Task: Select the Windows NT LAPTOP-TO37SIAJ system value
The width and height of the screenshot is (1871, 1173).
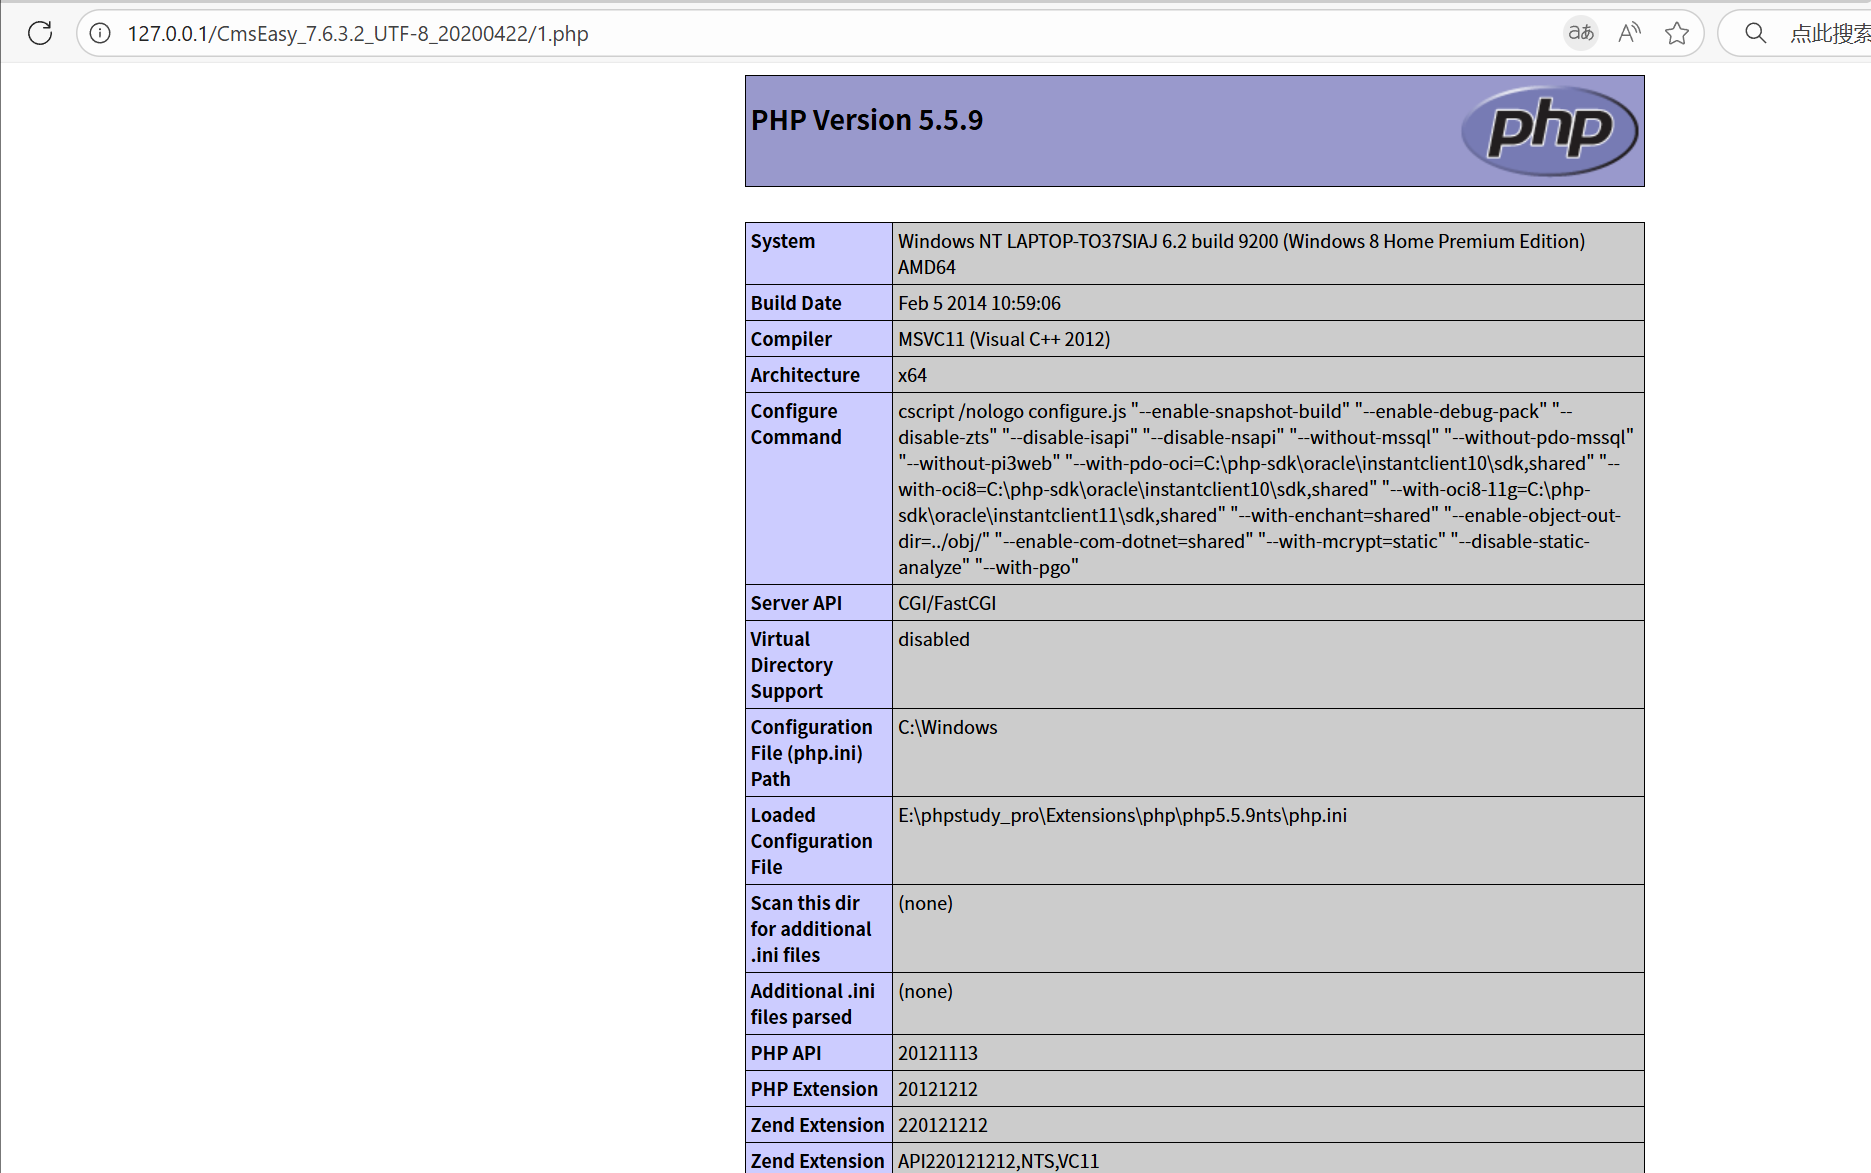Action: 1241,254
